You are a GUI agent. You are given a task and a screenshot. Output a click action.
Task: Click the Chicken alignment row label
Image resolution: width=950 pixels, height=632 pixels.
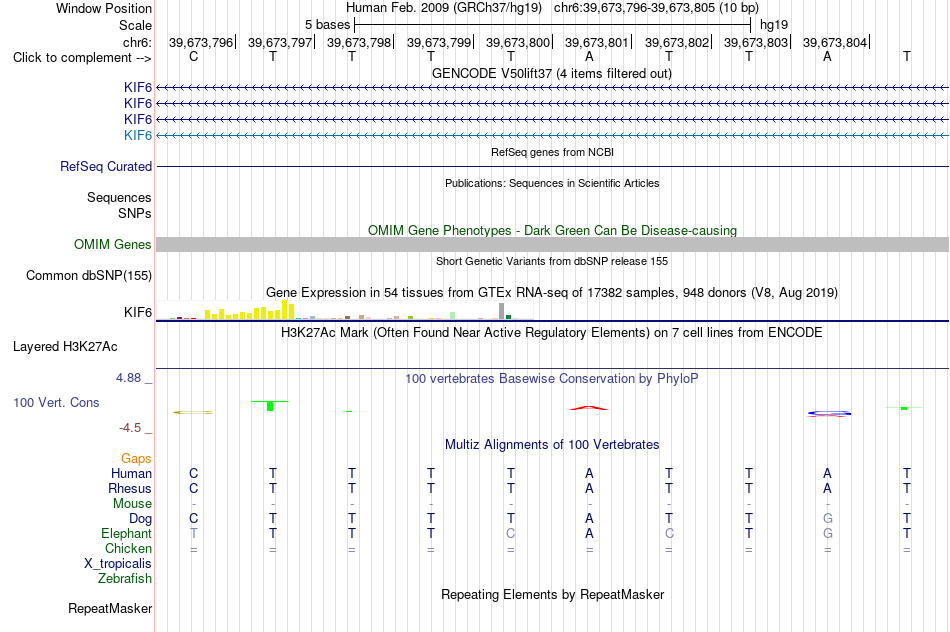(128, 548)
